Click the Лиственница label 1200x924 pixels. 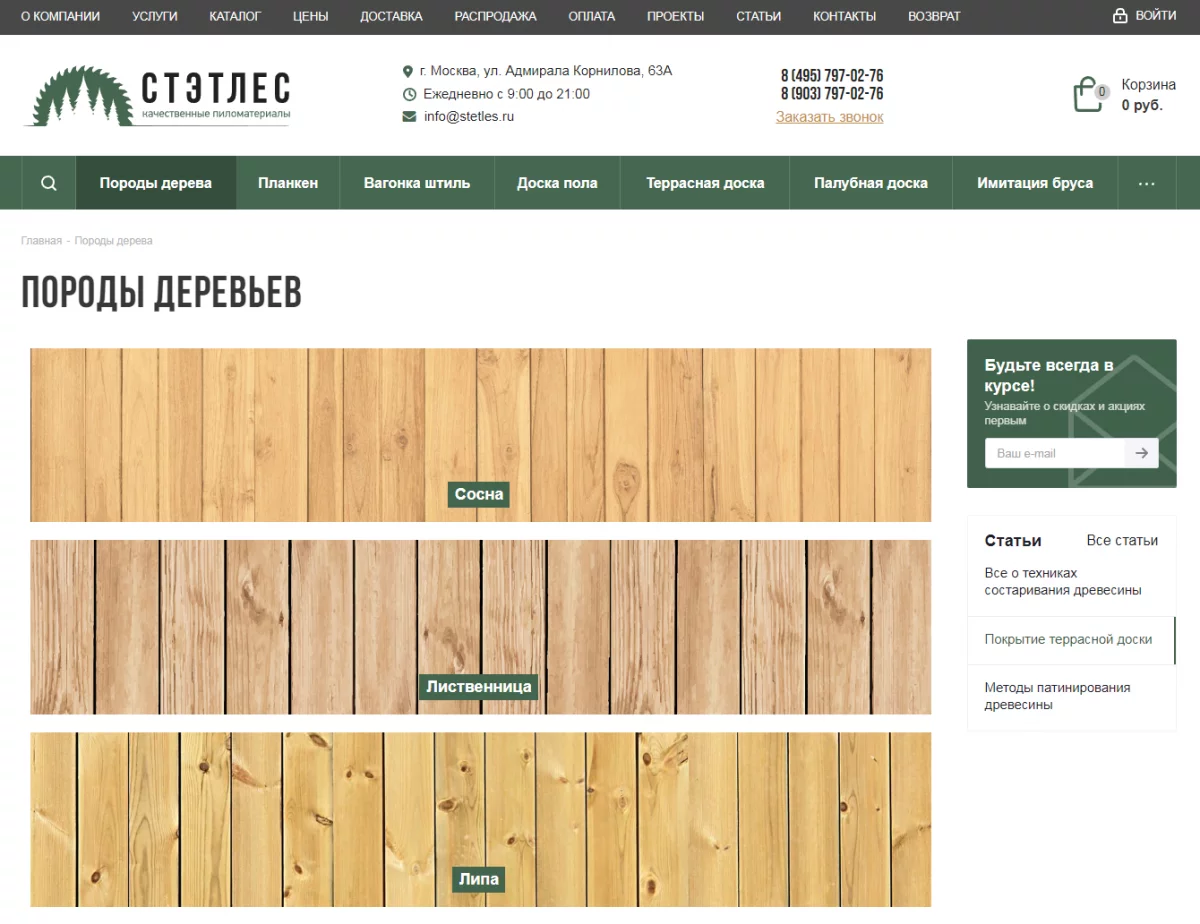[479, 687]
